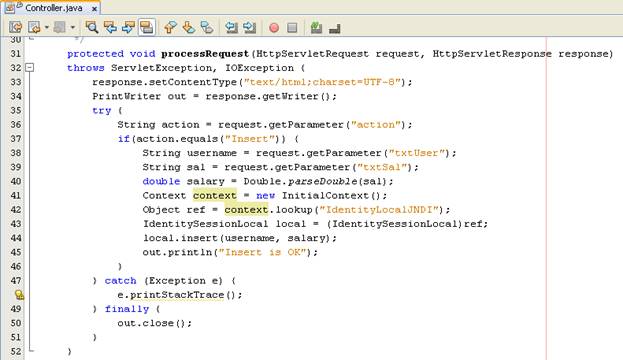This screenshot has width=623, height=360.
Task: Toggle bookmark on current line
Action: point(207,27)
